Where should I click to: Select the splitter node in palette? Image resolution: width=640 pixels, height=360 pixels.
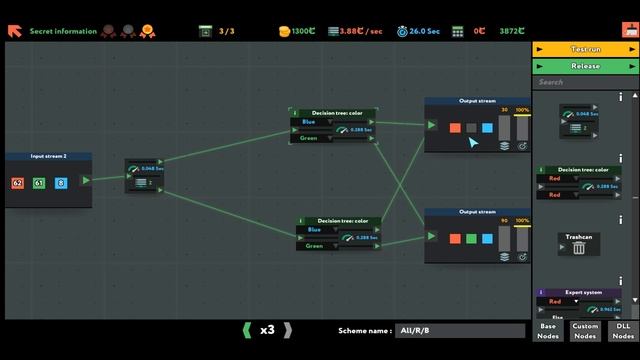[x=579, y=122]
